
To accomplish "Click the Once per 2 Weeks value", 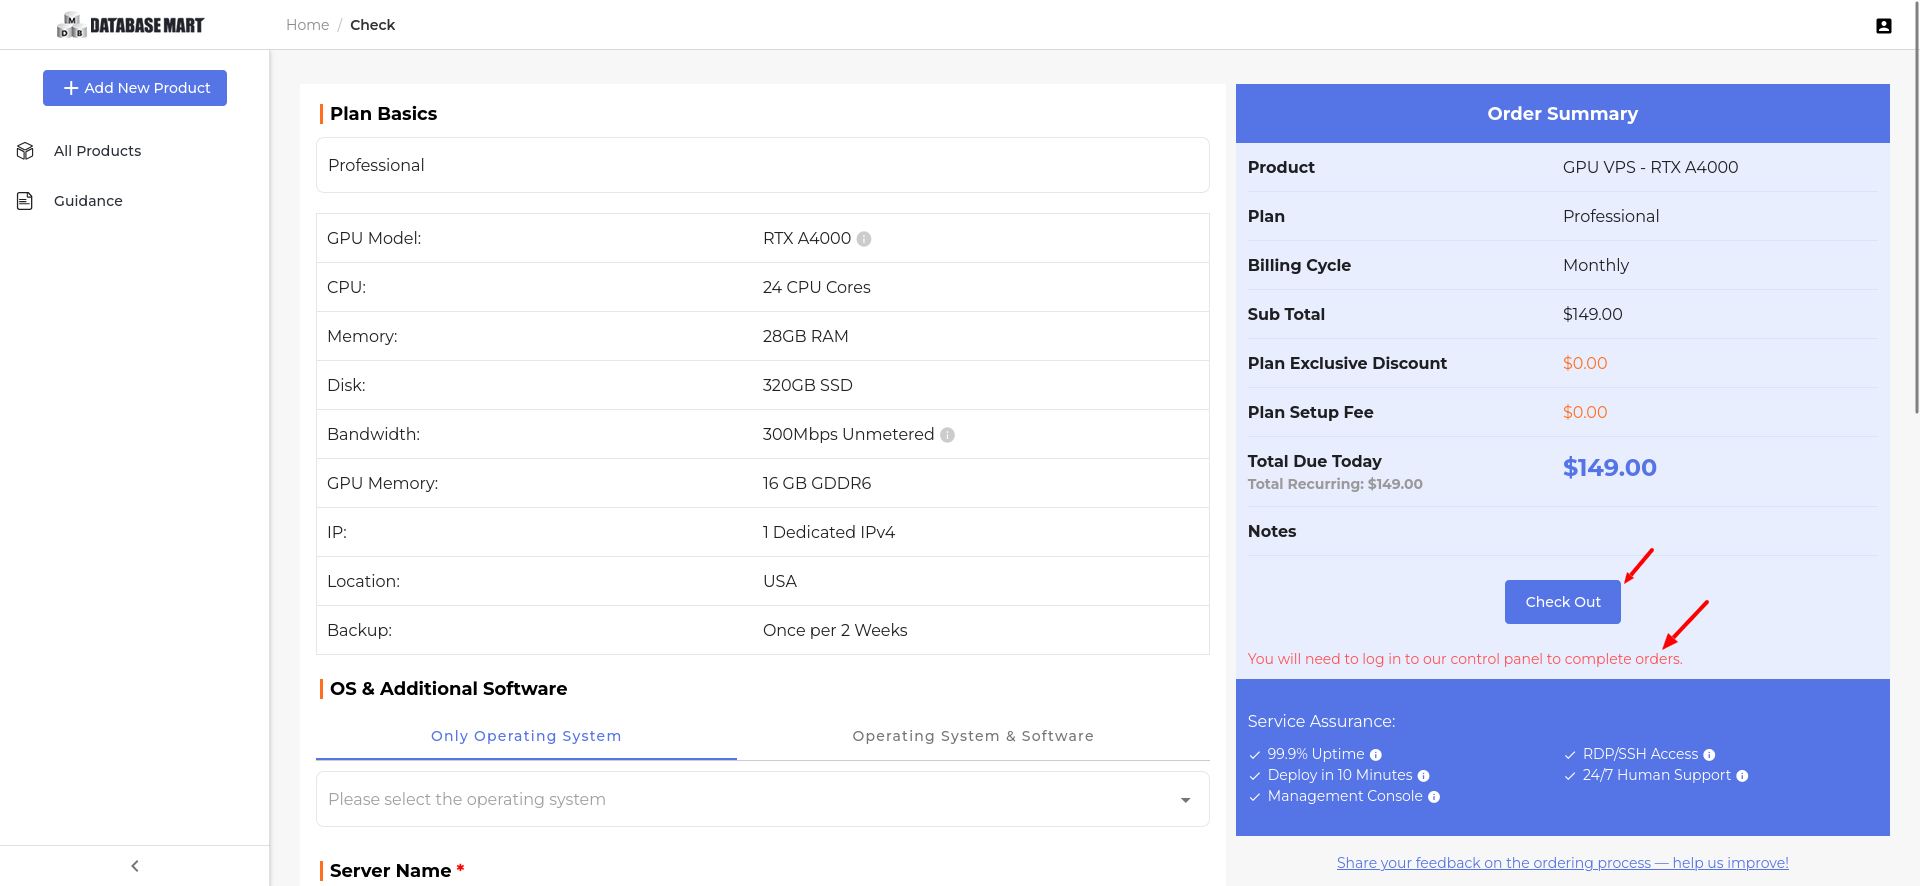I will click(835, 631).
